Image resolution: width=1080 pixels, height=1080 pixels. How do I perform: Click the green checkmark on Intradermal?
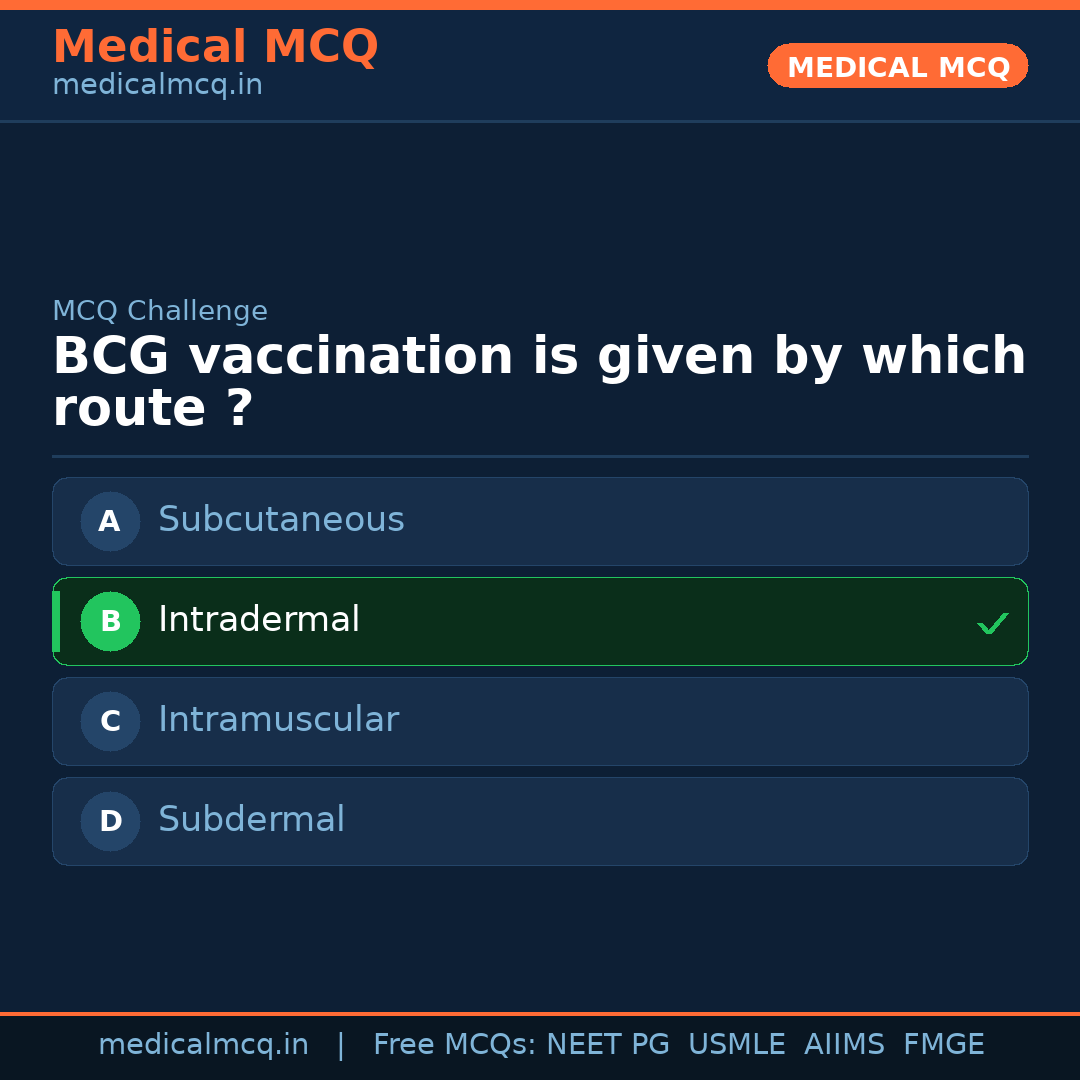coord(992,622)
